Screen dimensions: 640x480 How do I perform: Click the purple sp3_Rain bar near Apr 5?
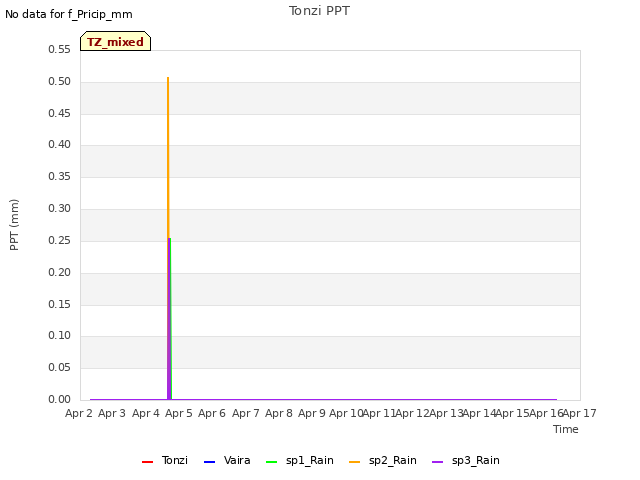tap(169, 318)
